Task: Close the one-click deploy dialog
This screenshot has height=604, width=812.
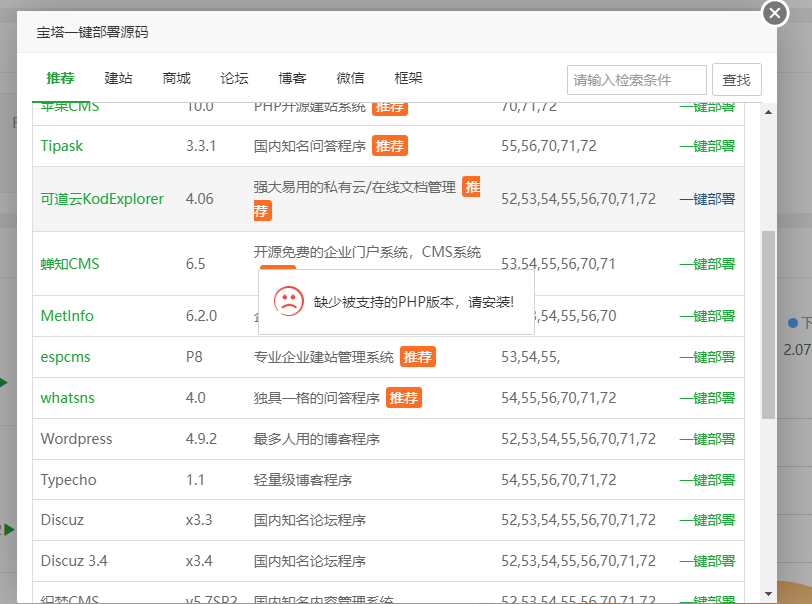Action: (775, 13)
